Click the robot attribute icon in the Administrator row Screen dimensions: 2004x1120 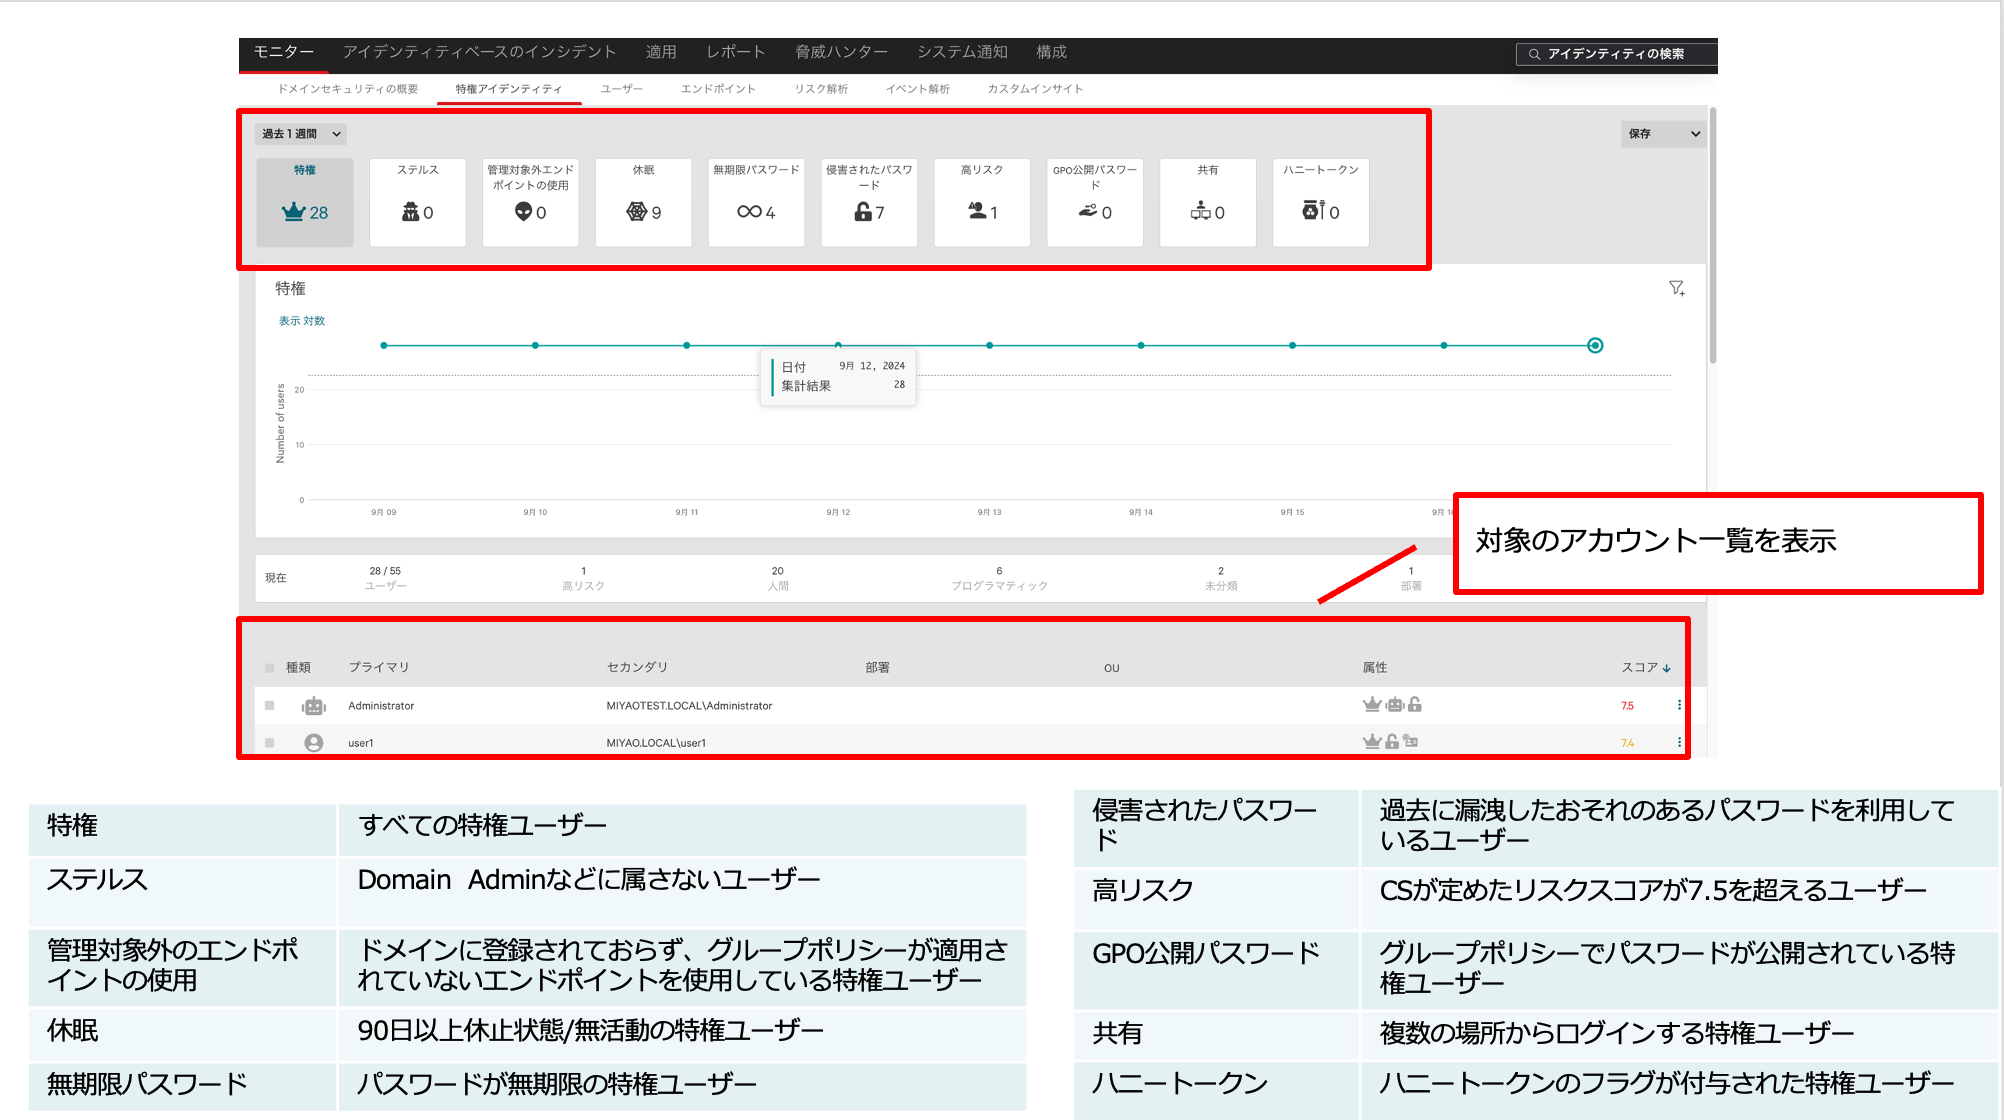click(1395, 705)
